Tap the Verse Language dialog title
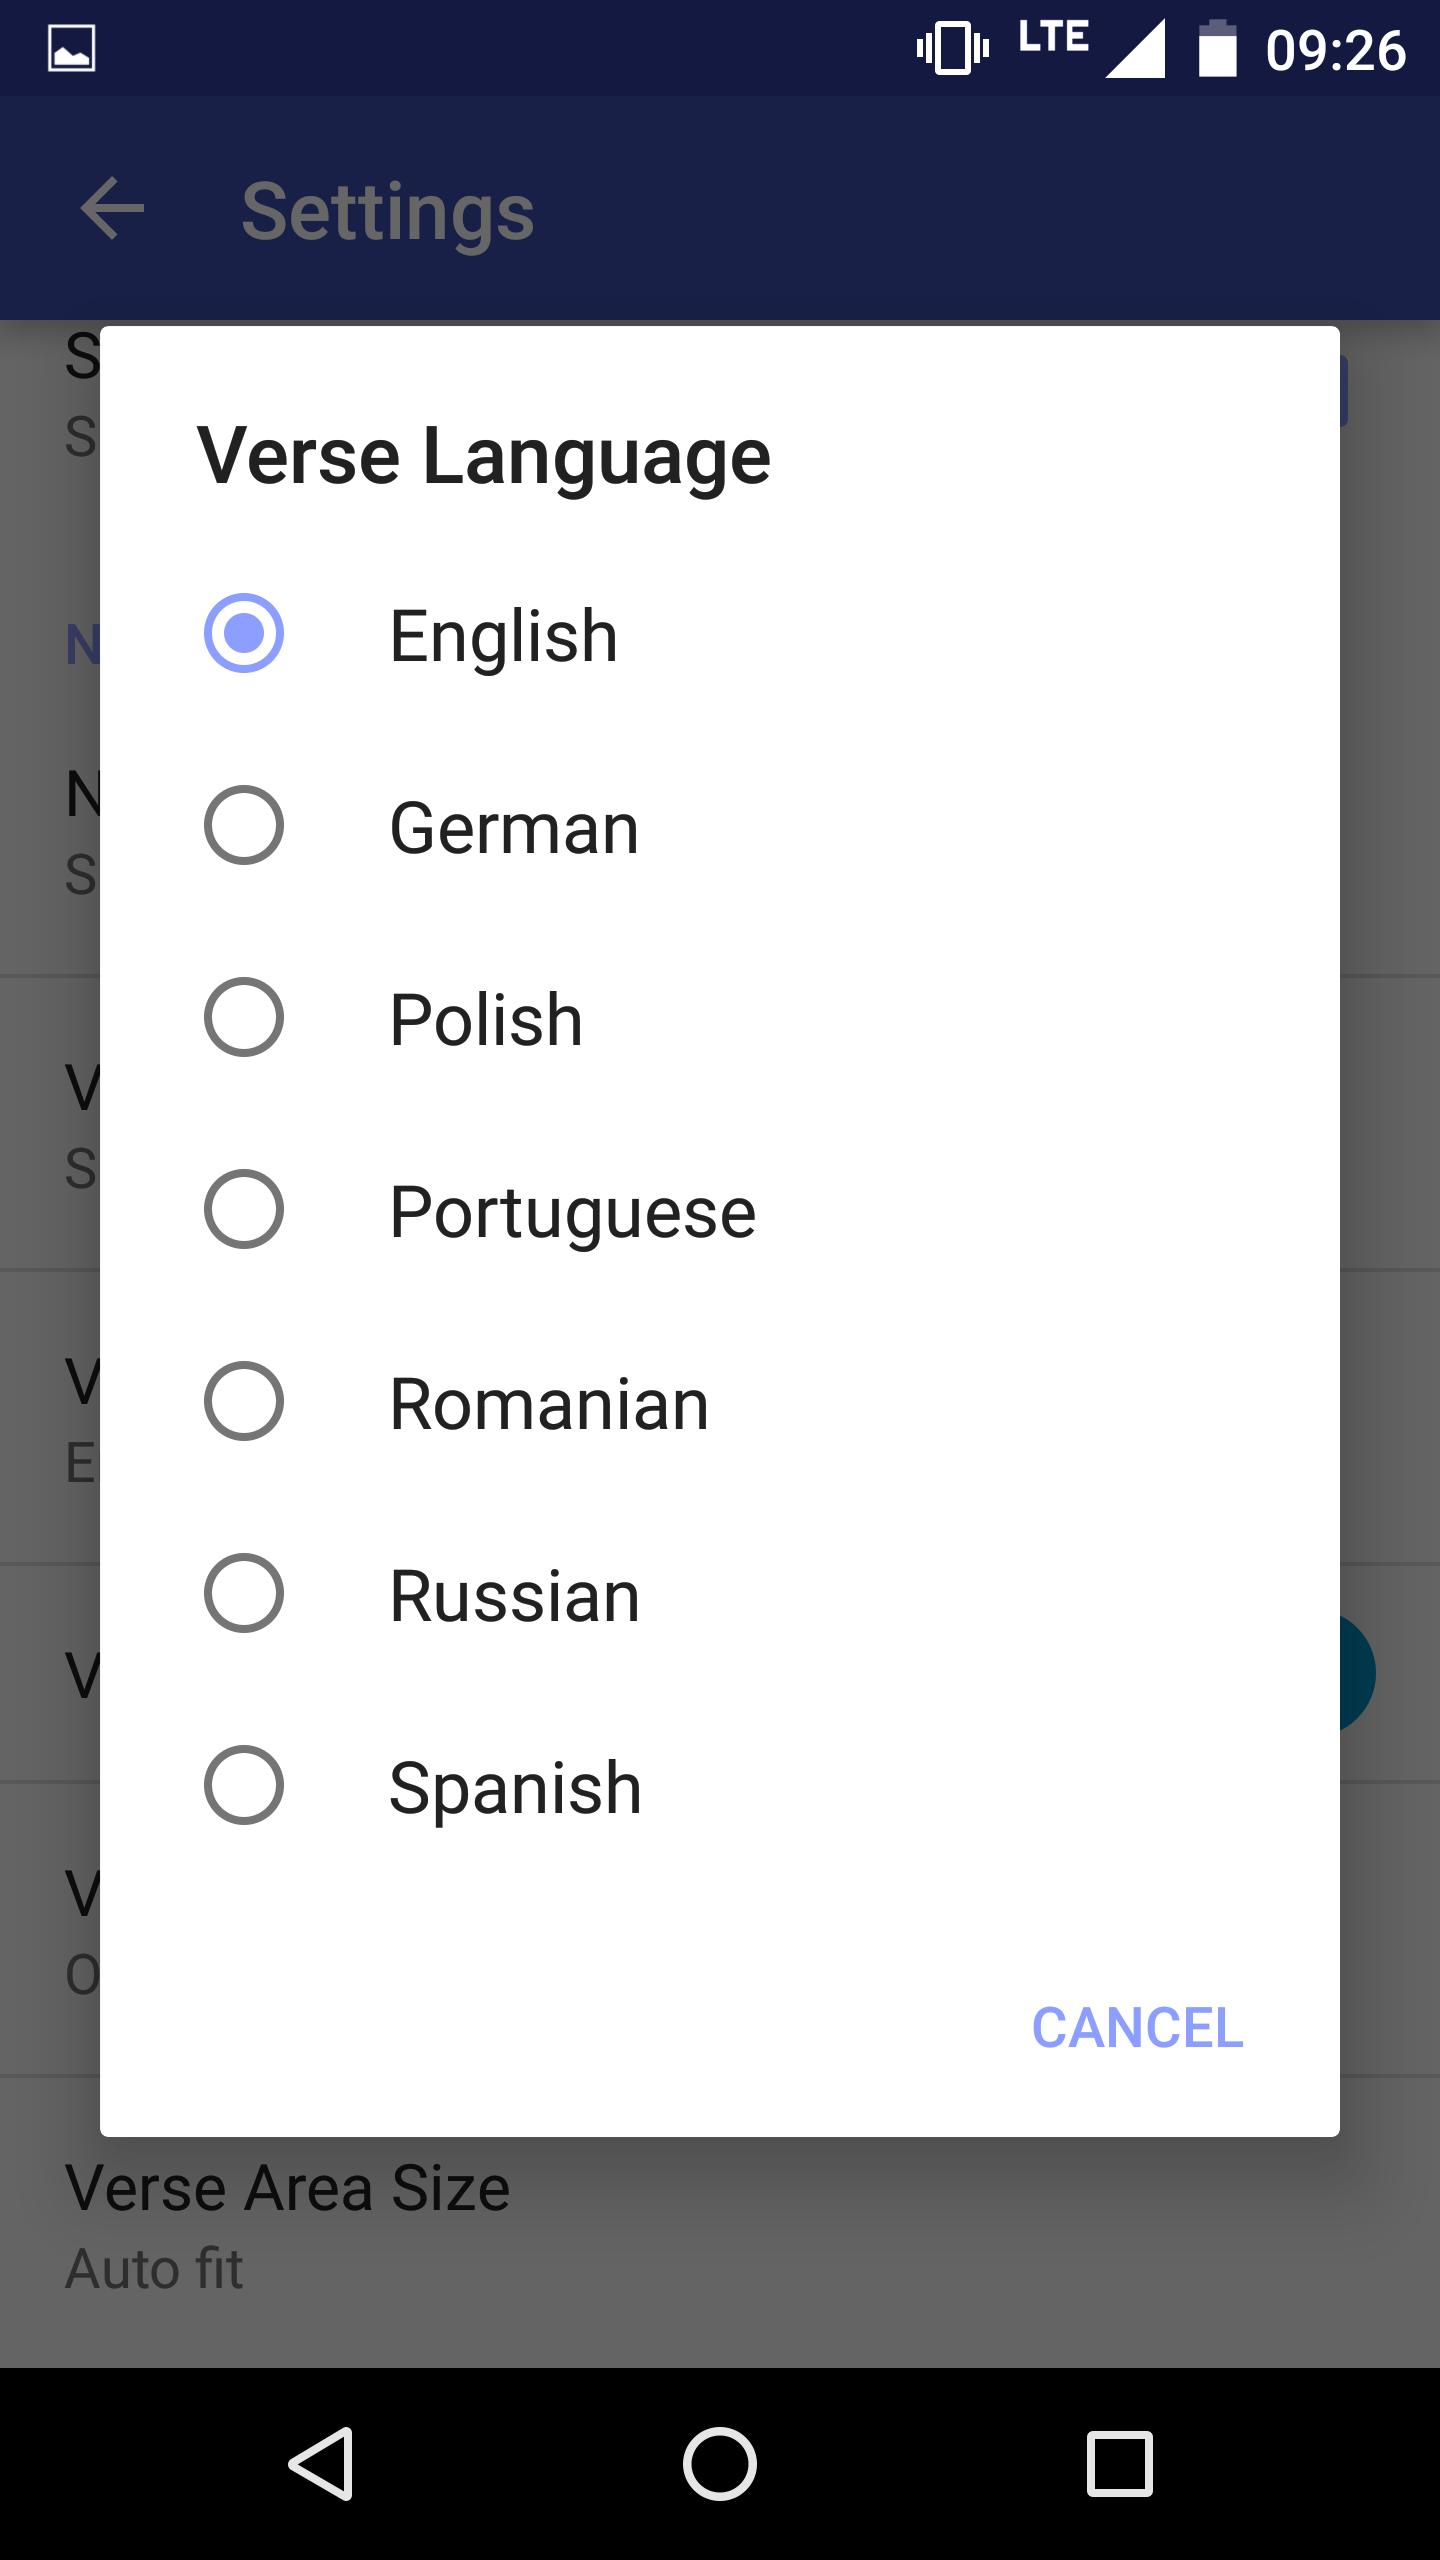This screenshot has height=2560, width=1440. tap(484, 457)
